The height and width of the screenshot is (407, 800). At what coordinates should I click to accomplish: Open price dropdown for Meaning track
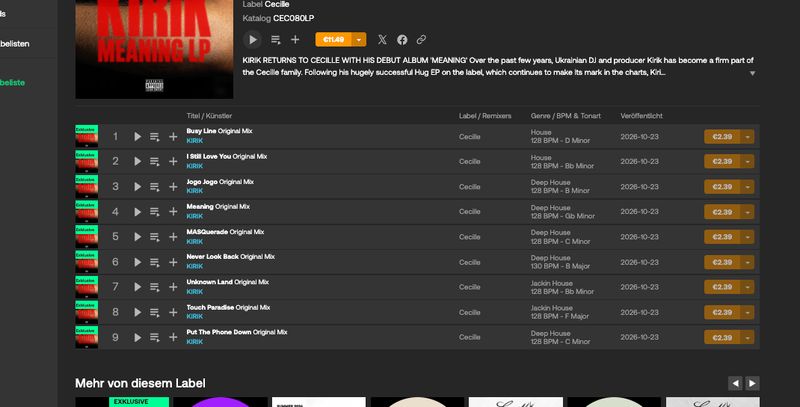[747, 212]
